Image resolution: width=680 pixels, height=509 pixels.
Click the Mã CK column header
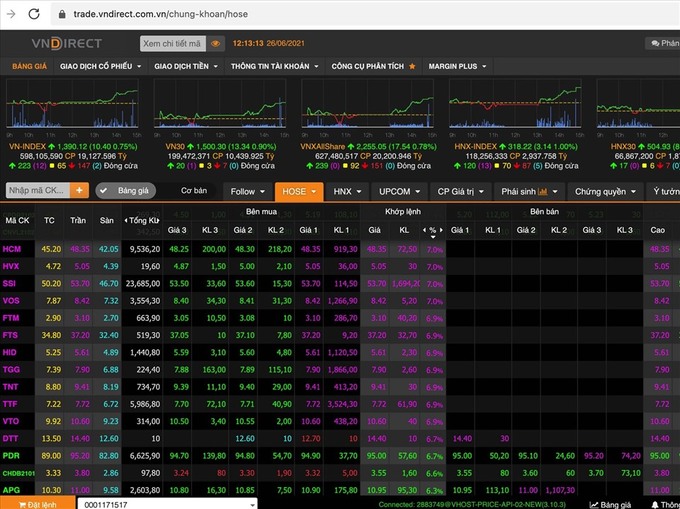17,221
